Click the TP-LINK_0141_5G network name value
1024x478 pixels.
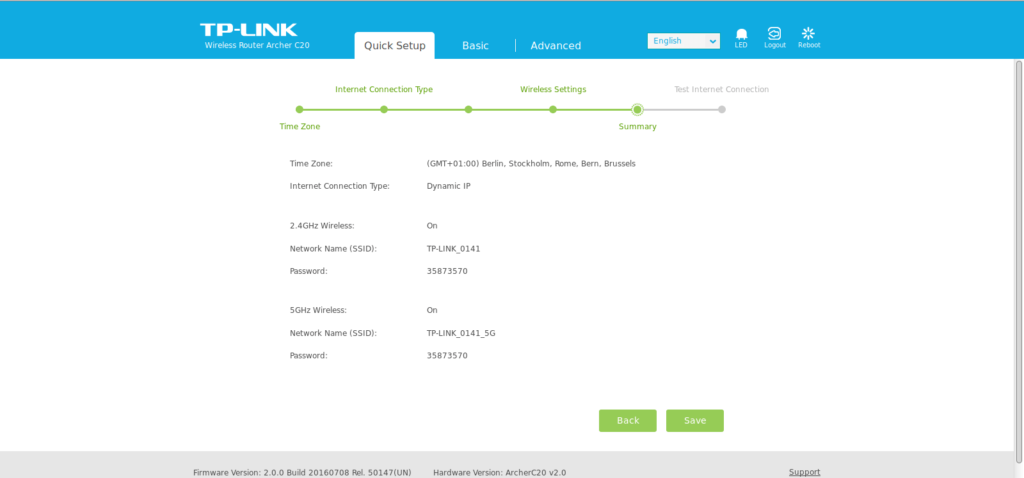(461, 333)
